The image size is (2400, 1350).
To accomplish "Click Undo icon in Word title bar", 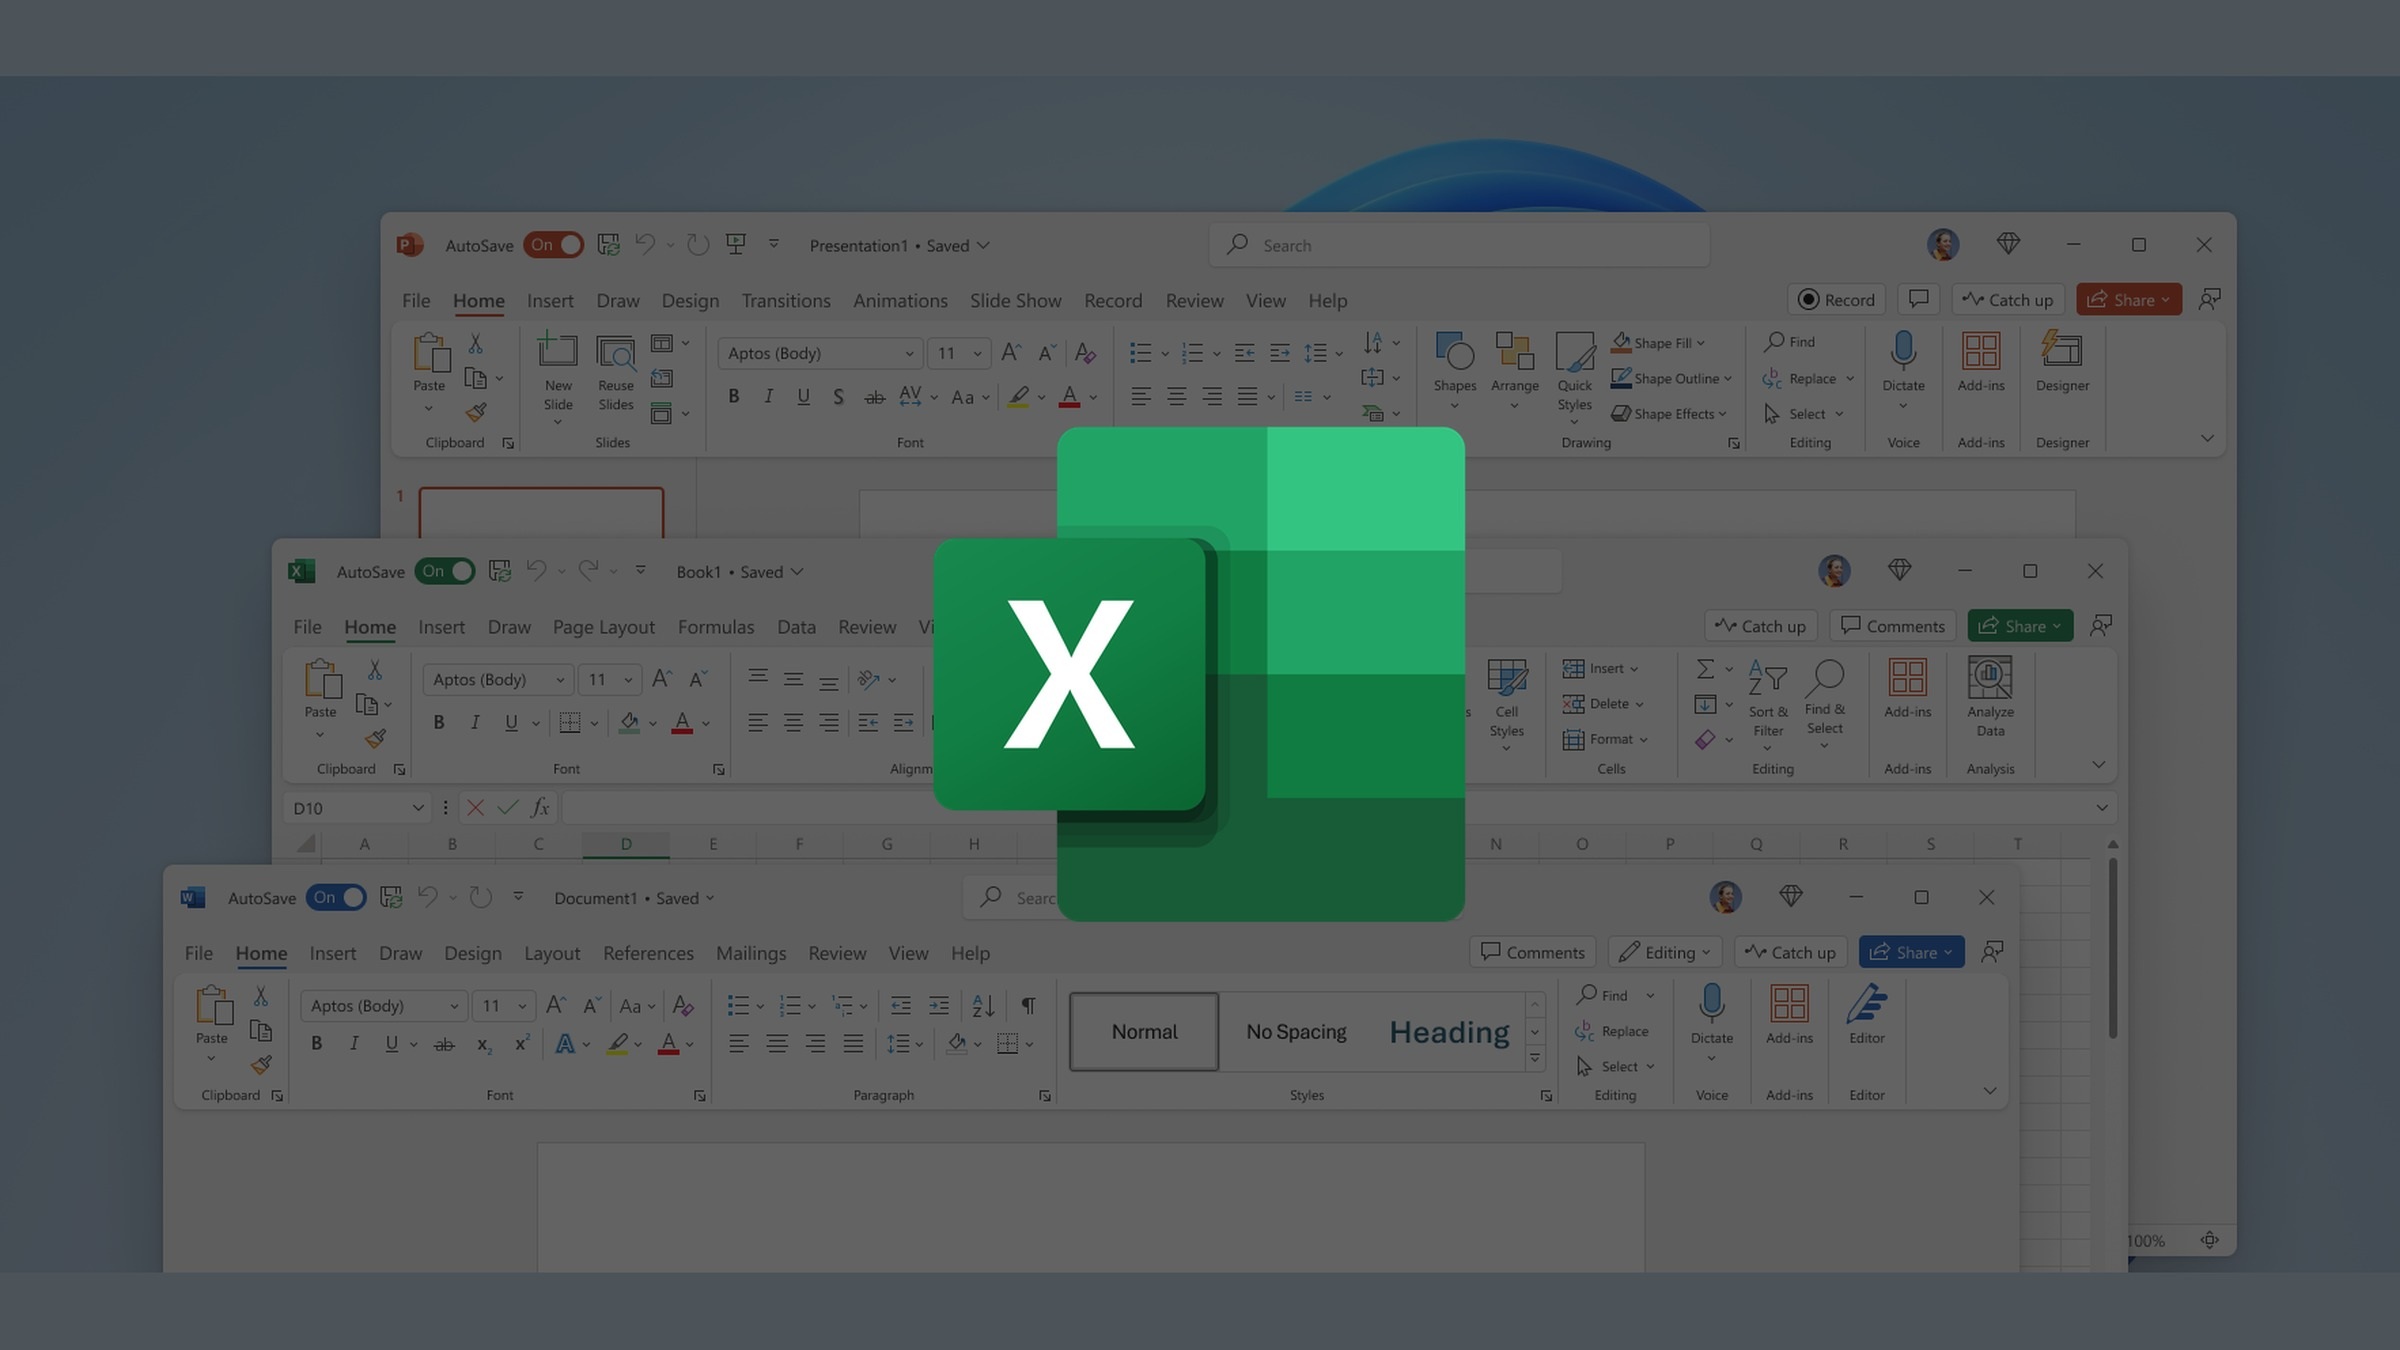I will (x=427, y=897).
